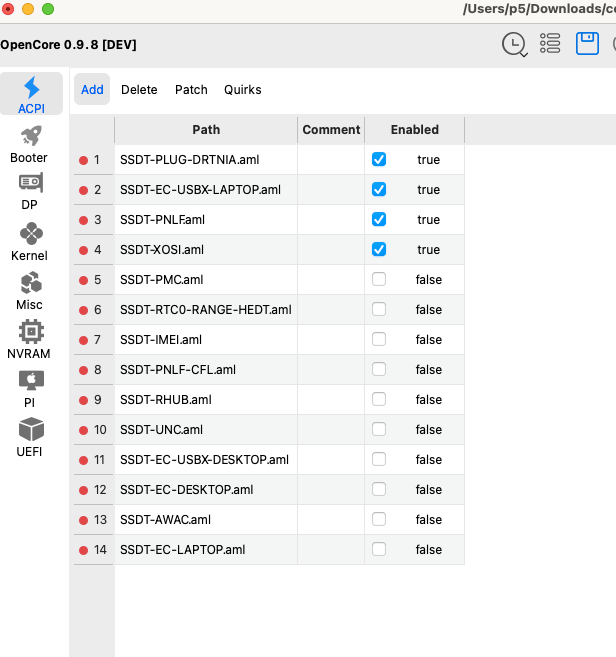Select the DP sidebar icon
Viewport: 616px width, 657px height.
click(30, 191)
